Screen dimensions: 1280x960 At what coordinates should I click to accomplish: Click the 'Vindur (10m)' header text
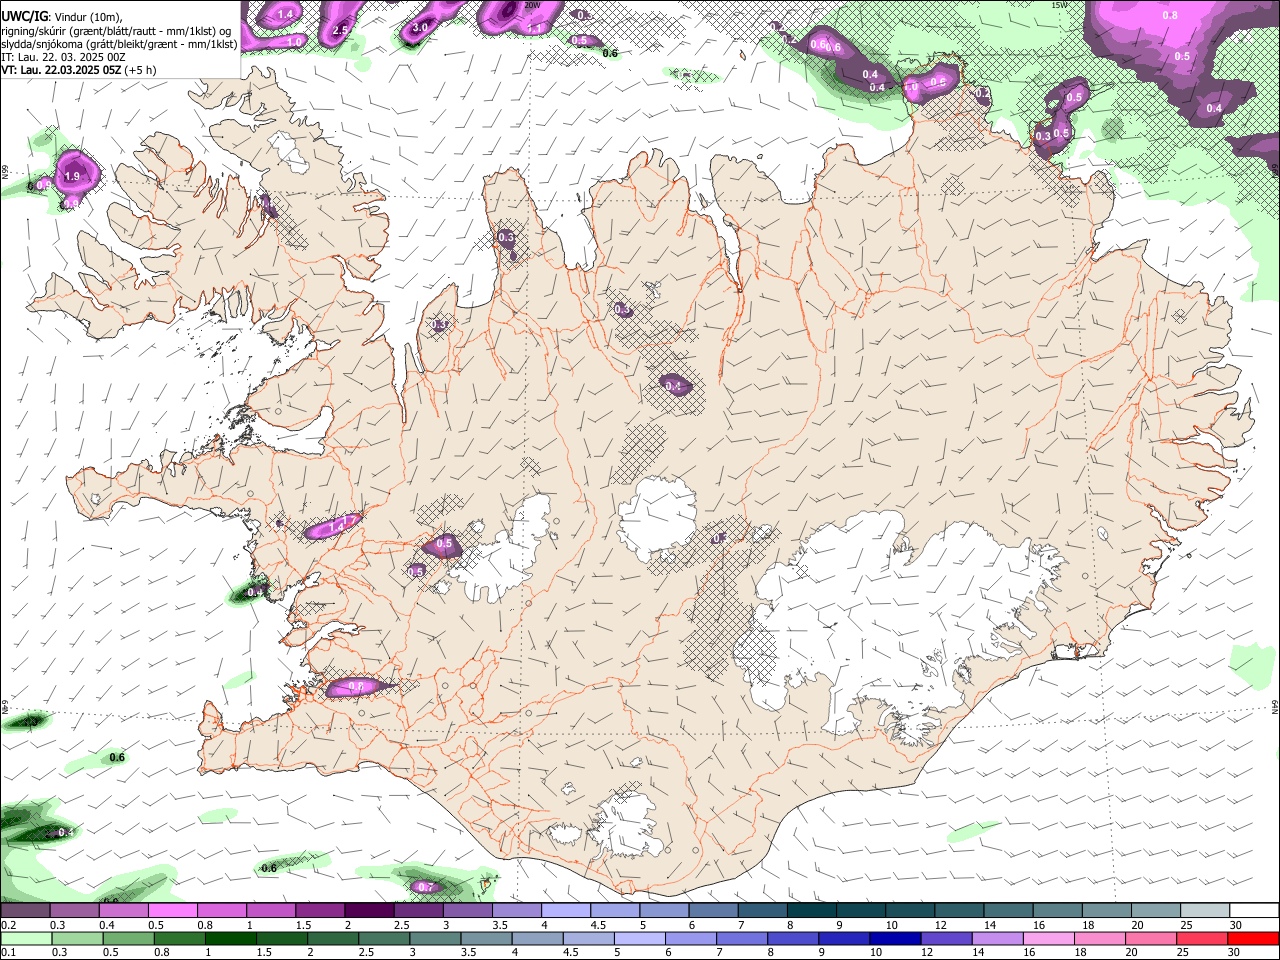(89, 16)
